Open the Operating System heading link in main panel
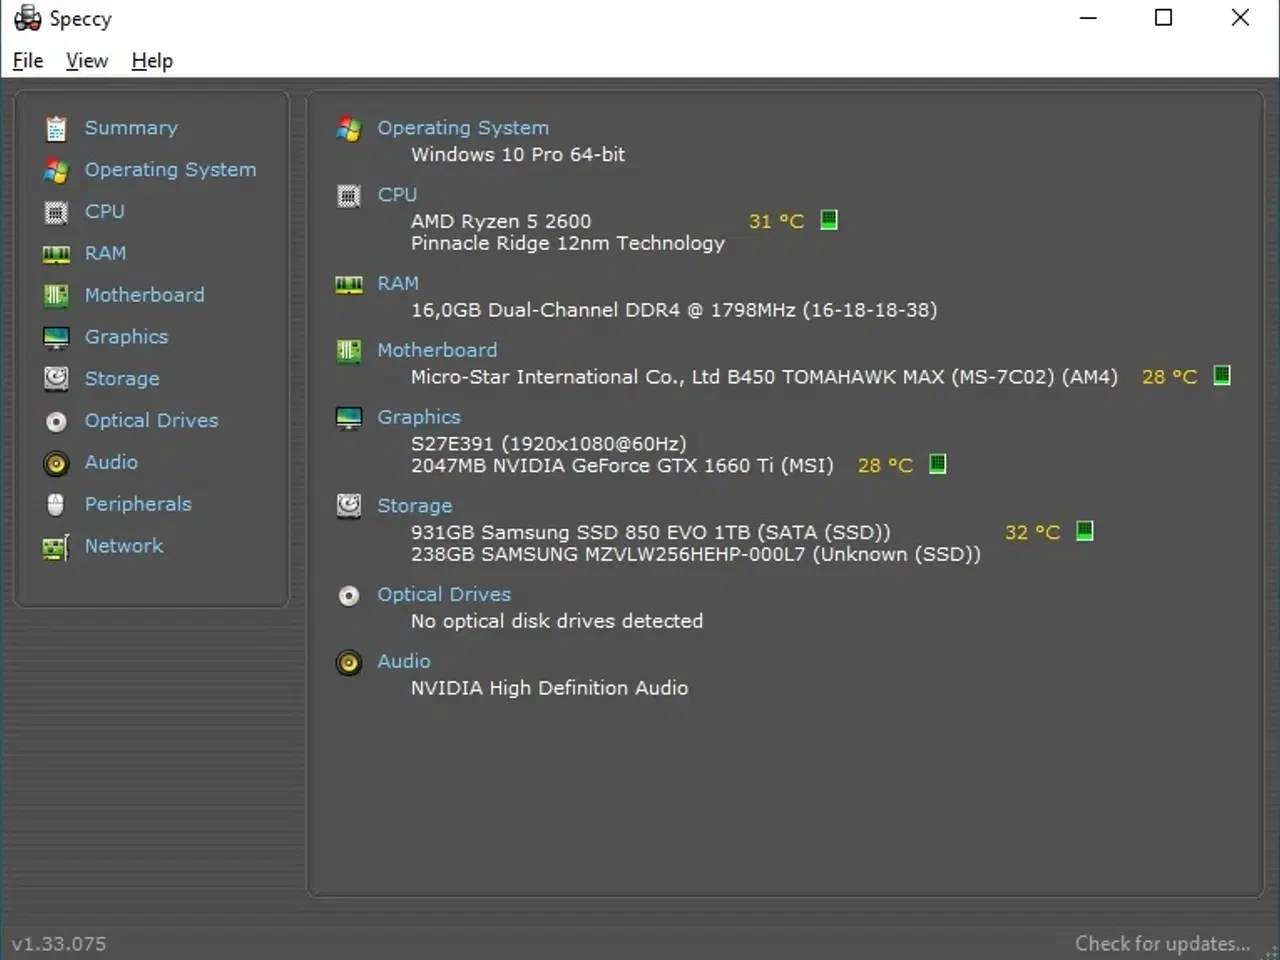Image resolution: width=1280 pixels, height=960 pixels. [462, 128]
